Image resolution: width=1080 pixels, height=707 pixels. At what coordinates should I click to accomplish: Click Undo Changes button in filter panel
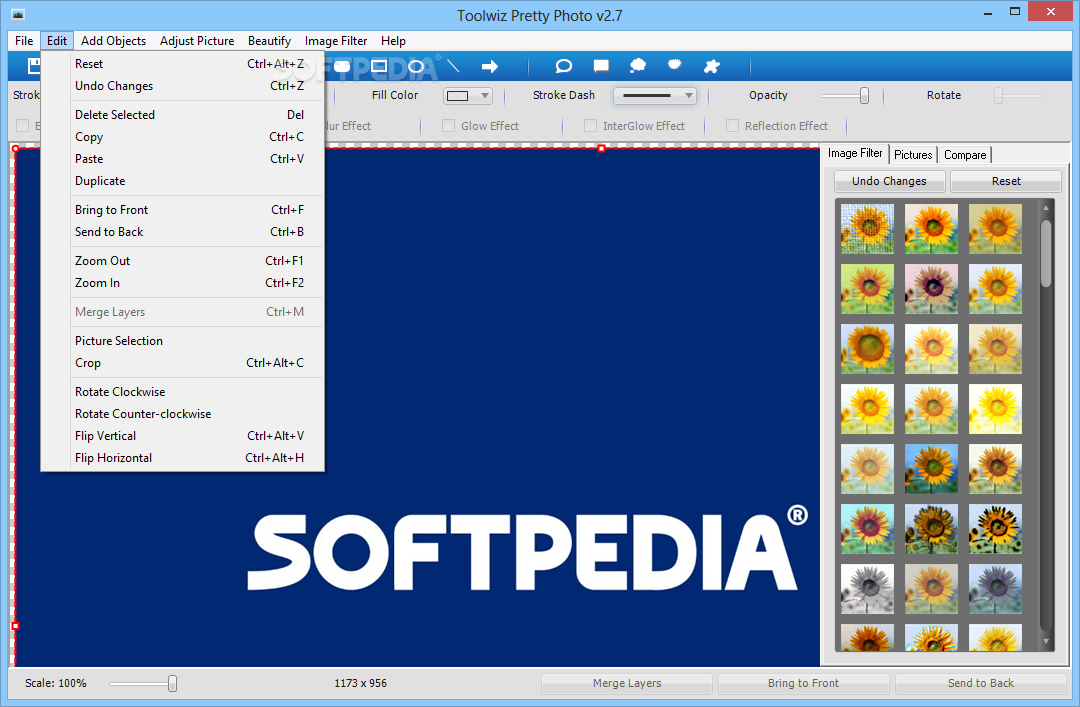(x=889, y=181)
